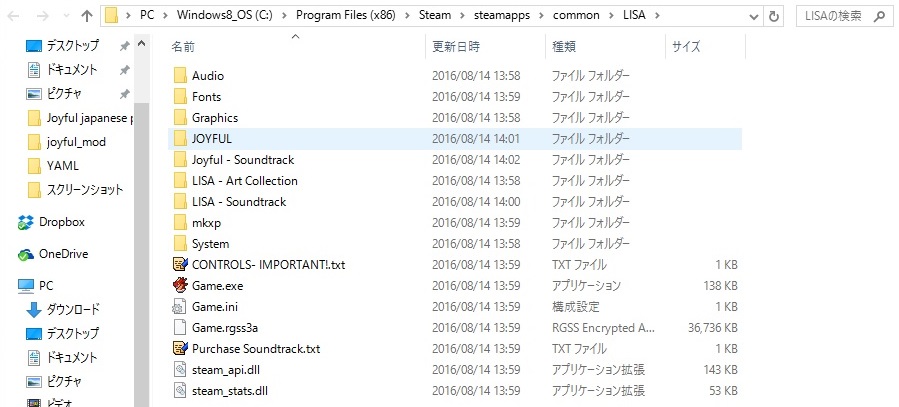Select the mkxp folder icon
The width and height of the screenshot is (899, 407).
[x=180, y=222]
